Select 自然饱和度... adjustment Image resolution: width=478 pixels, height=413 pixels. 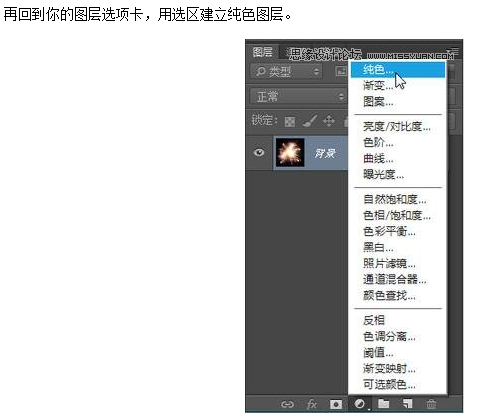(398, 199)
